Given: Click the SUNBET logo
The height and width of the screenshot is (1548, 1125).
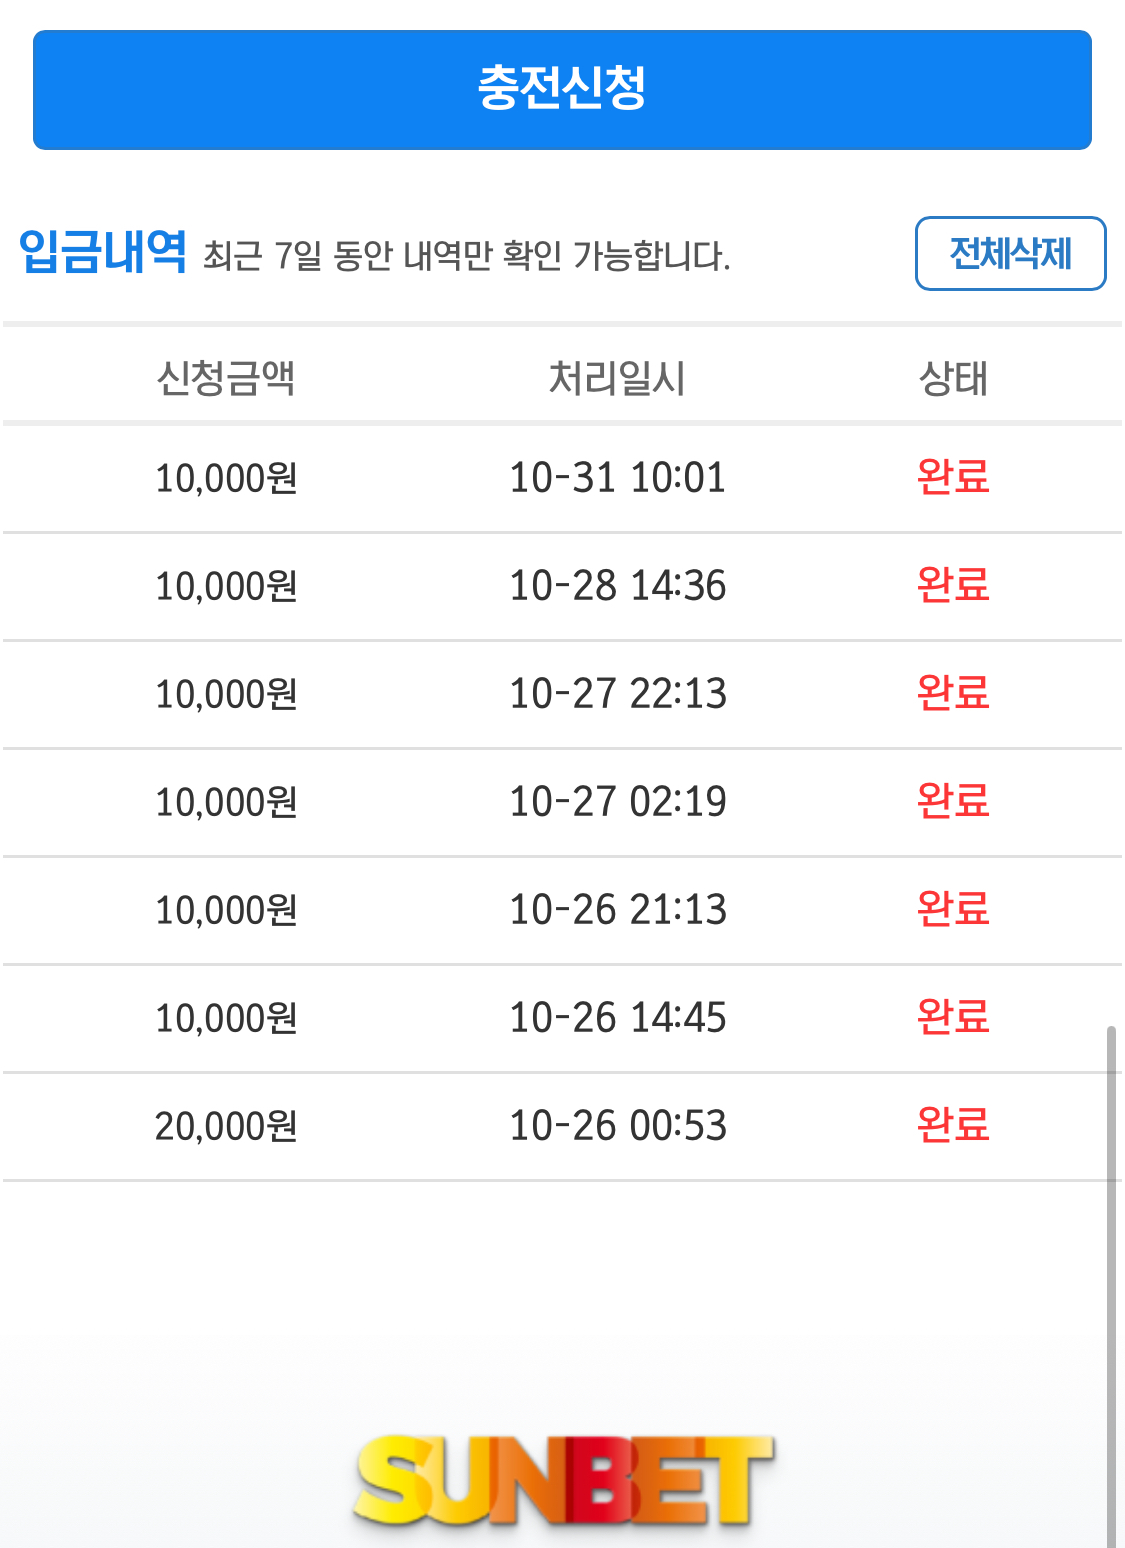Looking at the screenshot, I should [x=563, y=1481].
